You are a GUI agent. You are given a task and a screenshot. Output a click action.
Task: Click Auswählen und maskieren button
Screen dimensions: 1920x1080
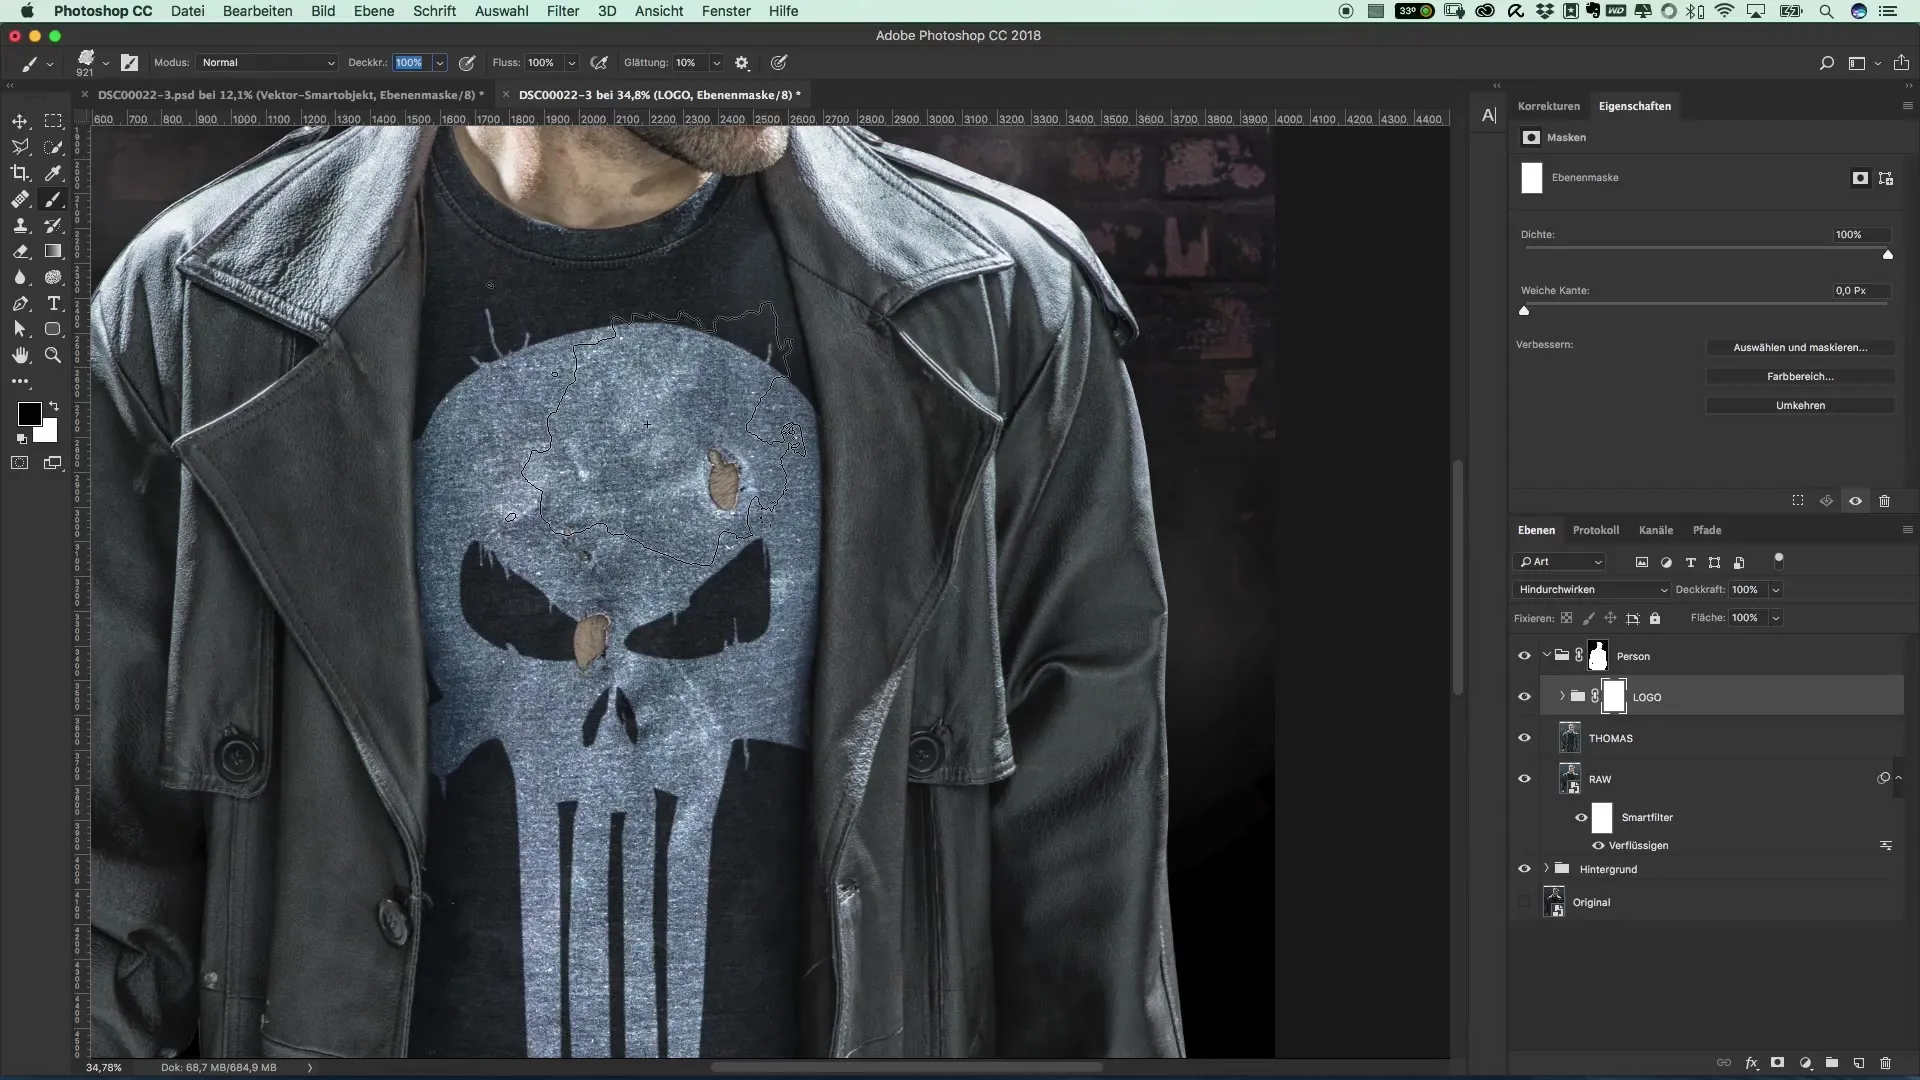click(1800, 348)
